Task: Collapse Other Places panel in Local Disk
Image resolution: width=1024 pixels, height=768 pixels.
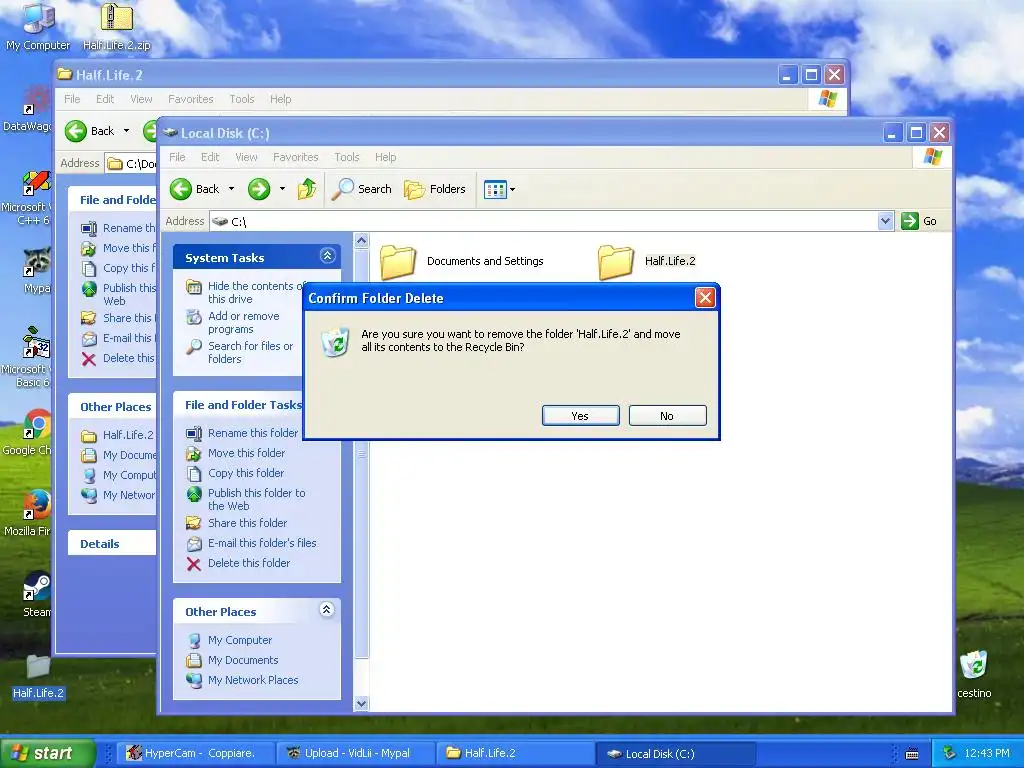Action: coord(327,610)
